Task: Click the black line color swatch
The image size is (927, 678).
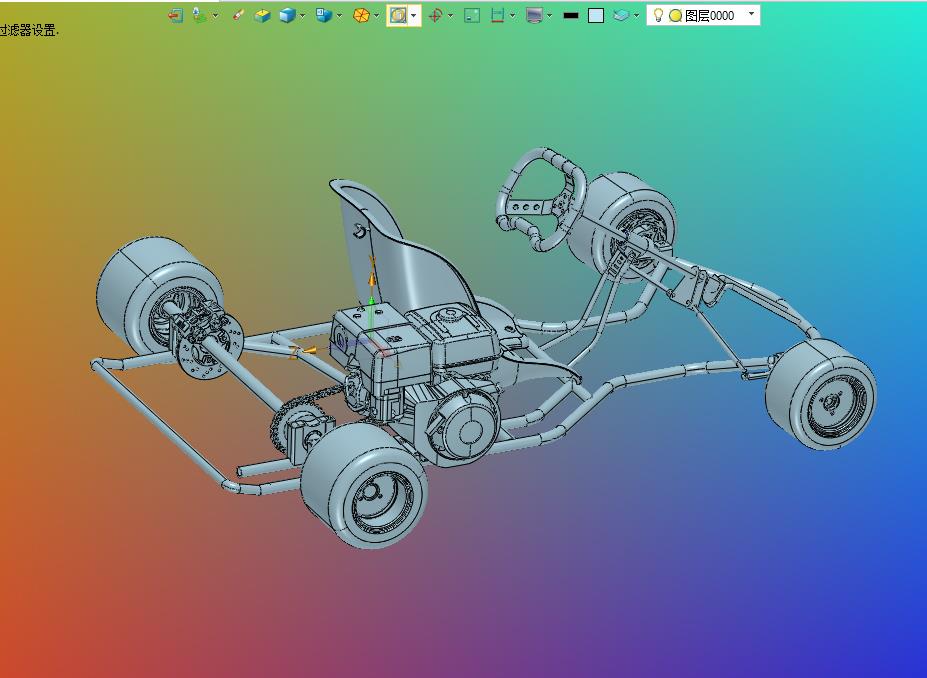Action: pos(571,16)
